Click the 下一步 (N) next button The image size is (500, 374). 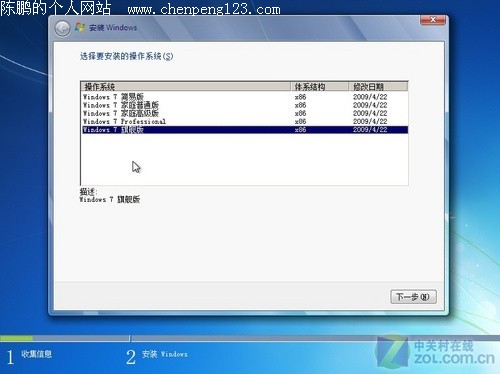pos(413,296)
